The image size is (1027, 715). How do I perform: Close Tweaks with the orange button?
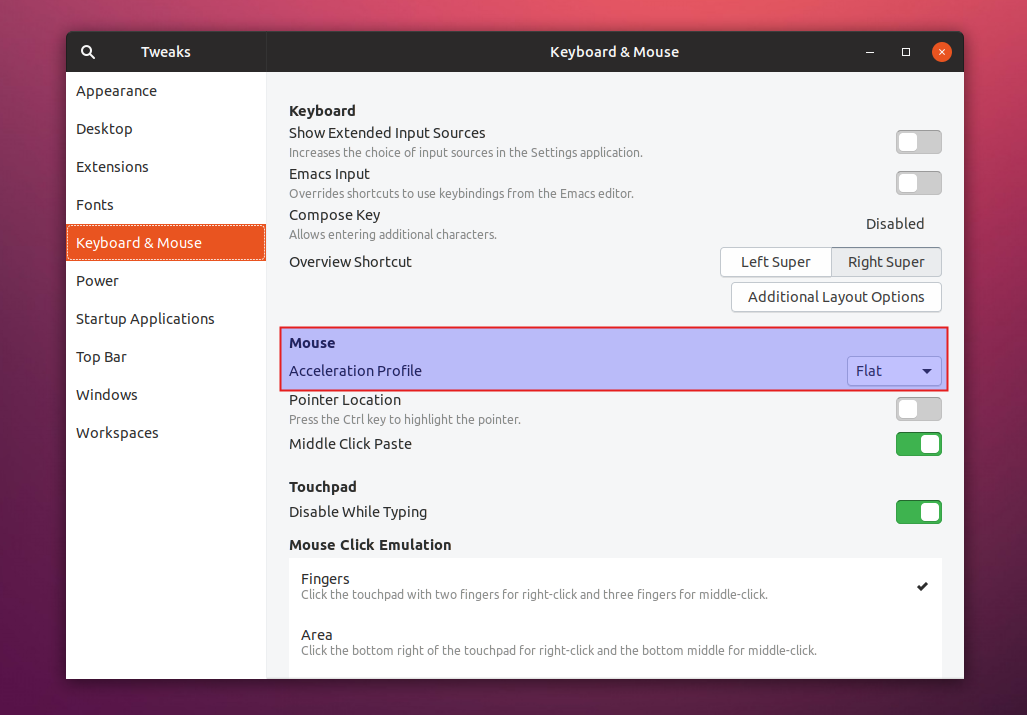coord(941,52)
